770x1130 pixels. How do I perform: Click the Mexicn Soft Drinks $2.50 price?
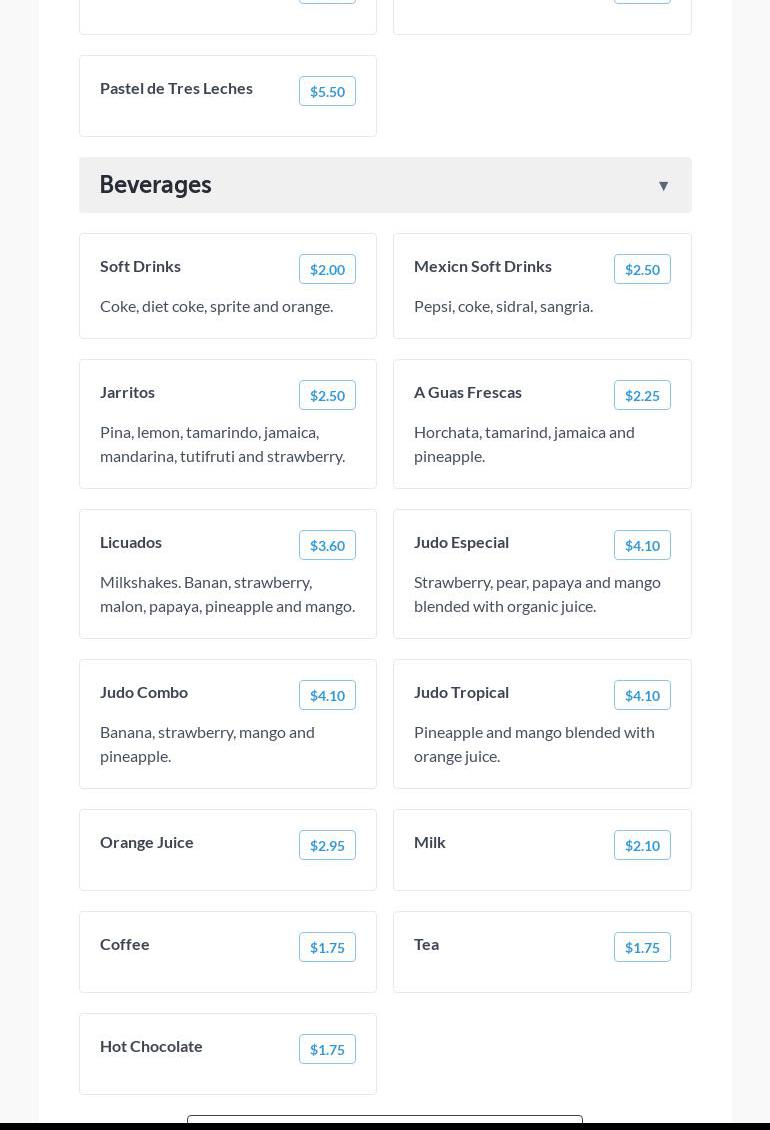pyautogui.click(x=642, y=269)
